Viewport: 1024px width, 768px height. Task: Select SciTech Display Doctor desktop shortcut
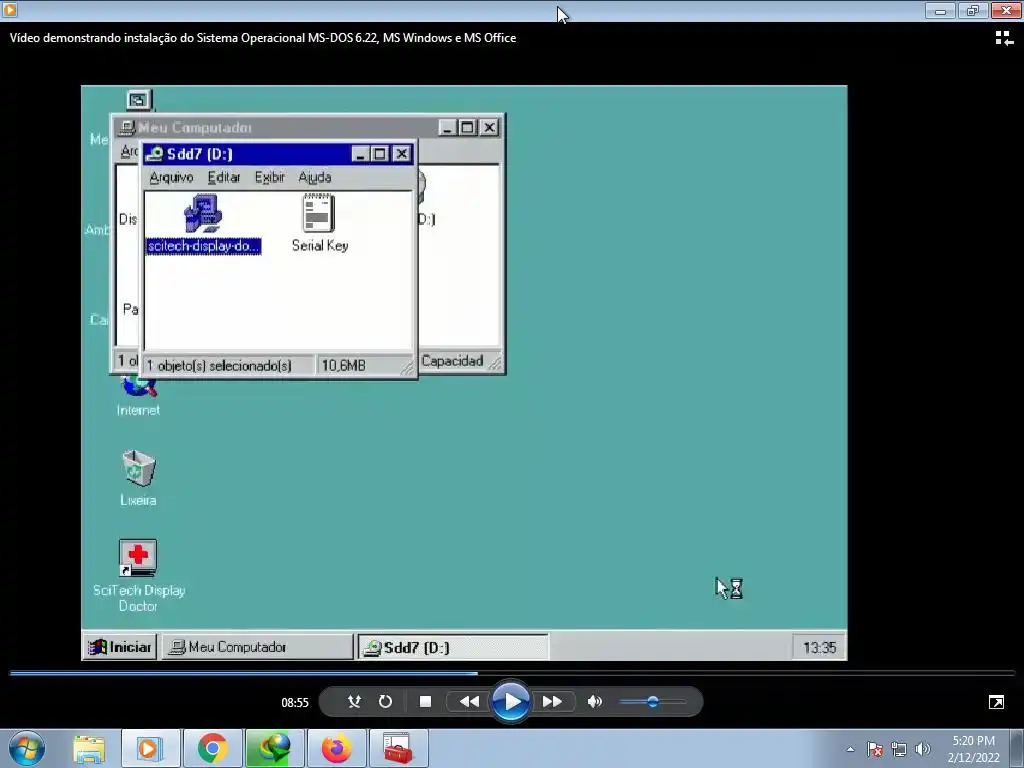[x=138, y=576]
